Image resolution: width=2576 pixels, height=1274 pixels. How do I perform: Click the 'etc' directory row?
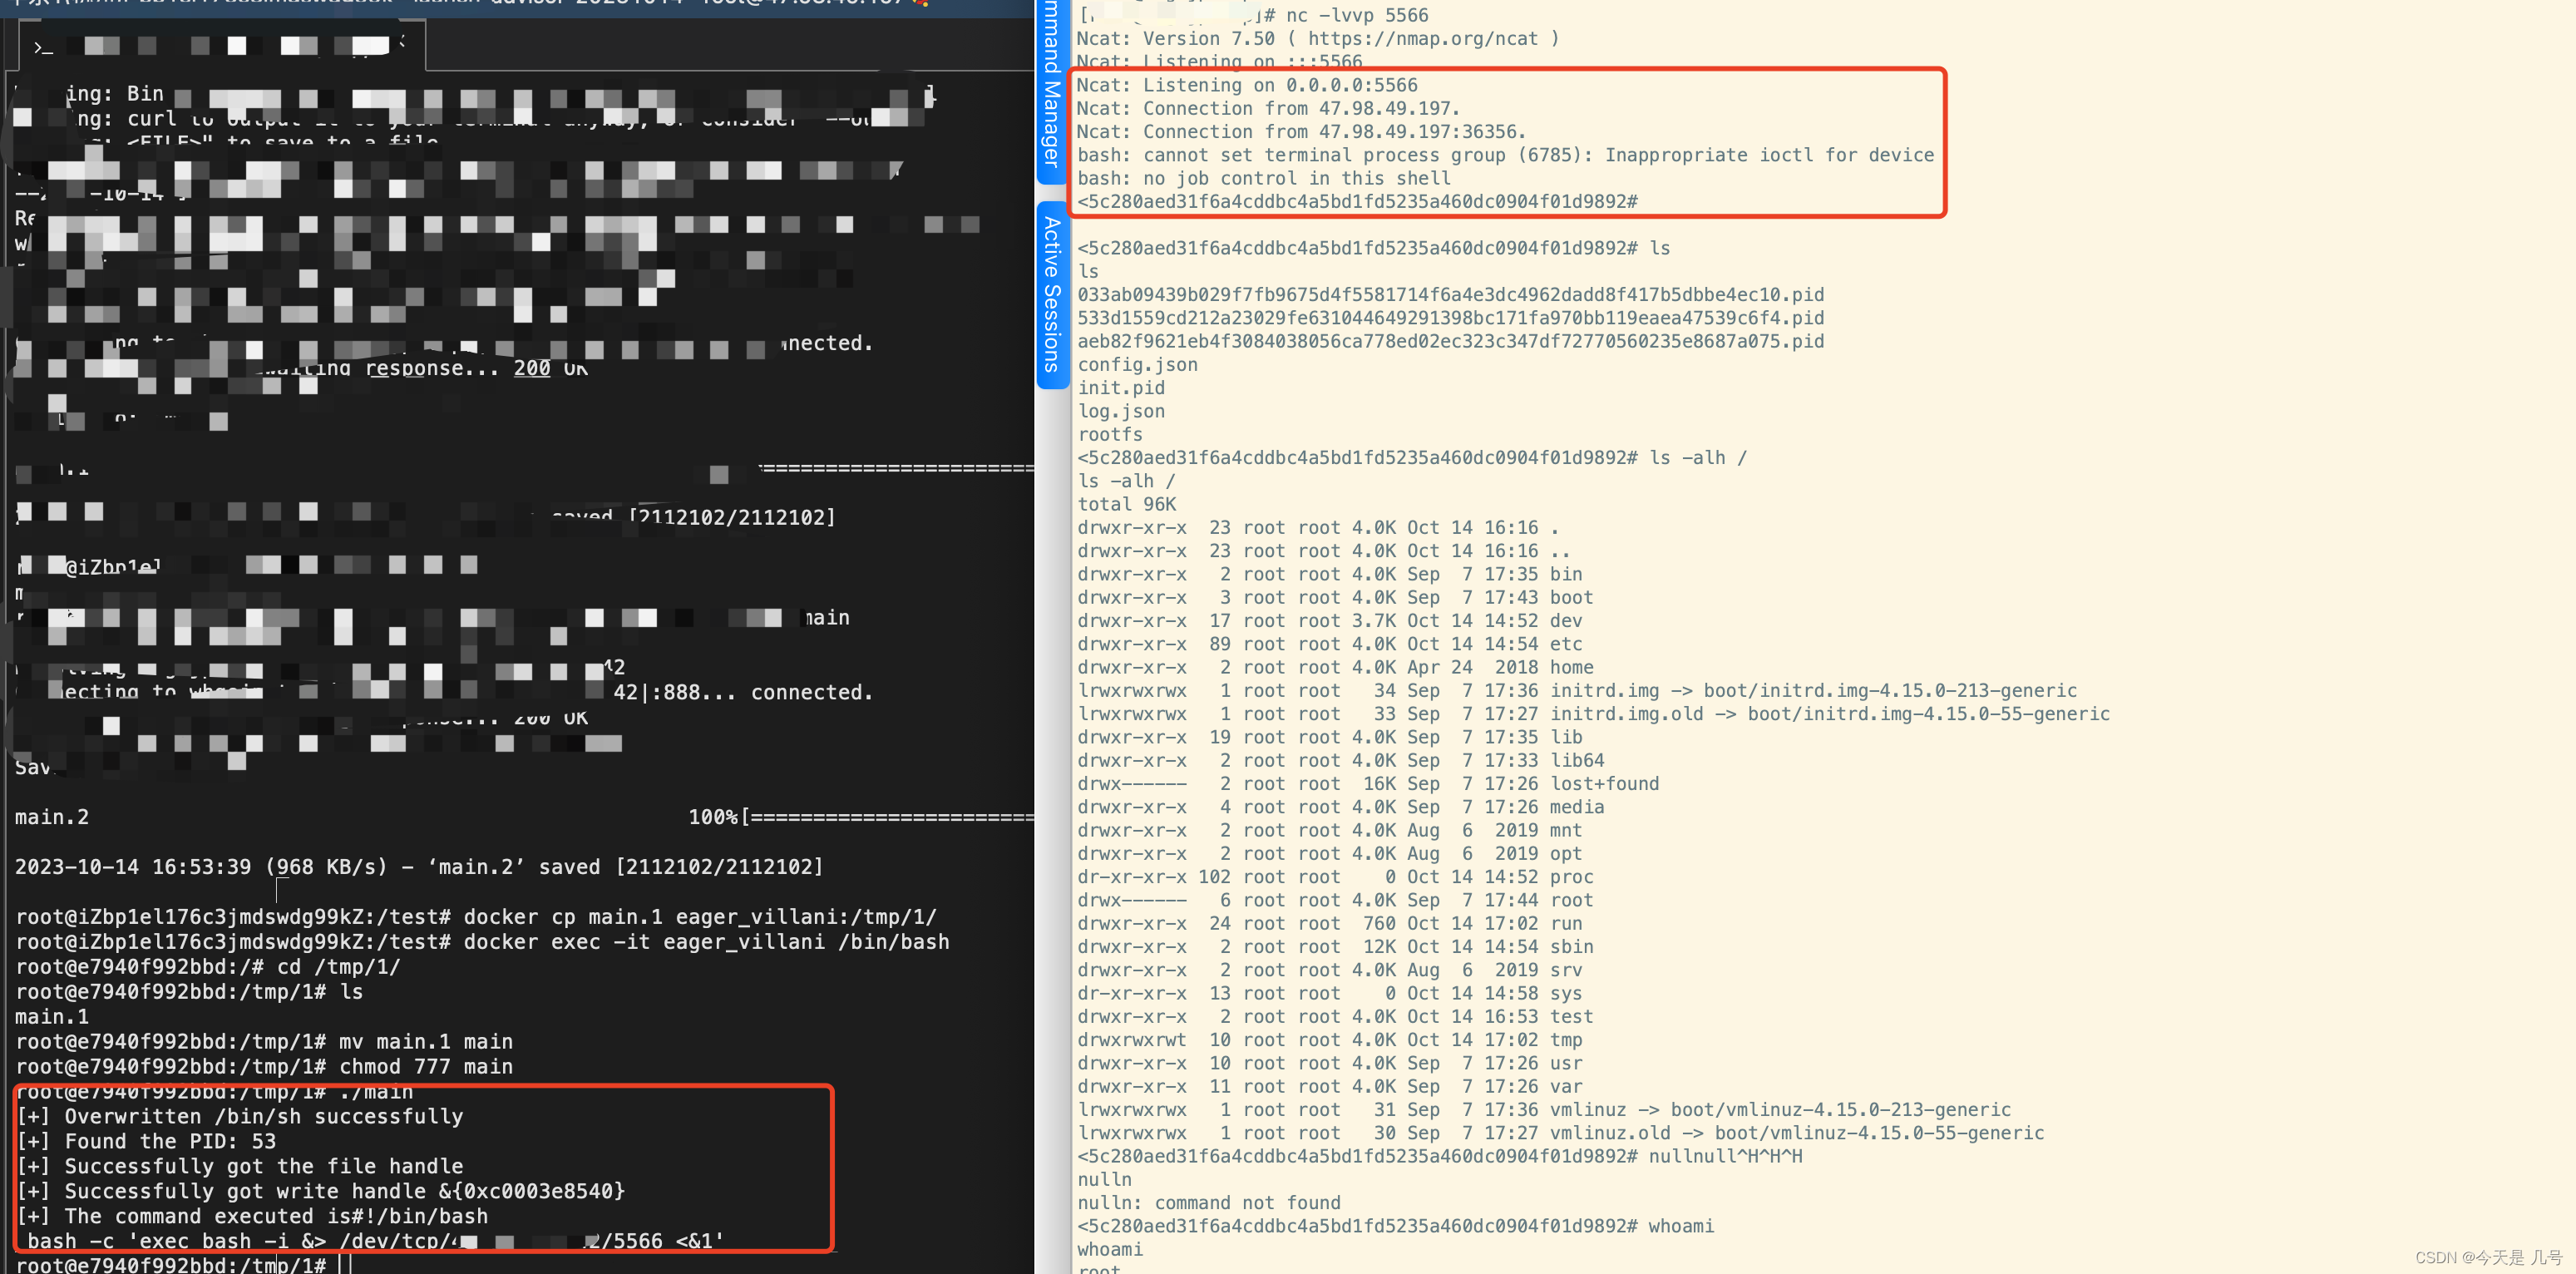[1330, 644]
